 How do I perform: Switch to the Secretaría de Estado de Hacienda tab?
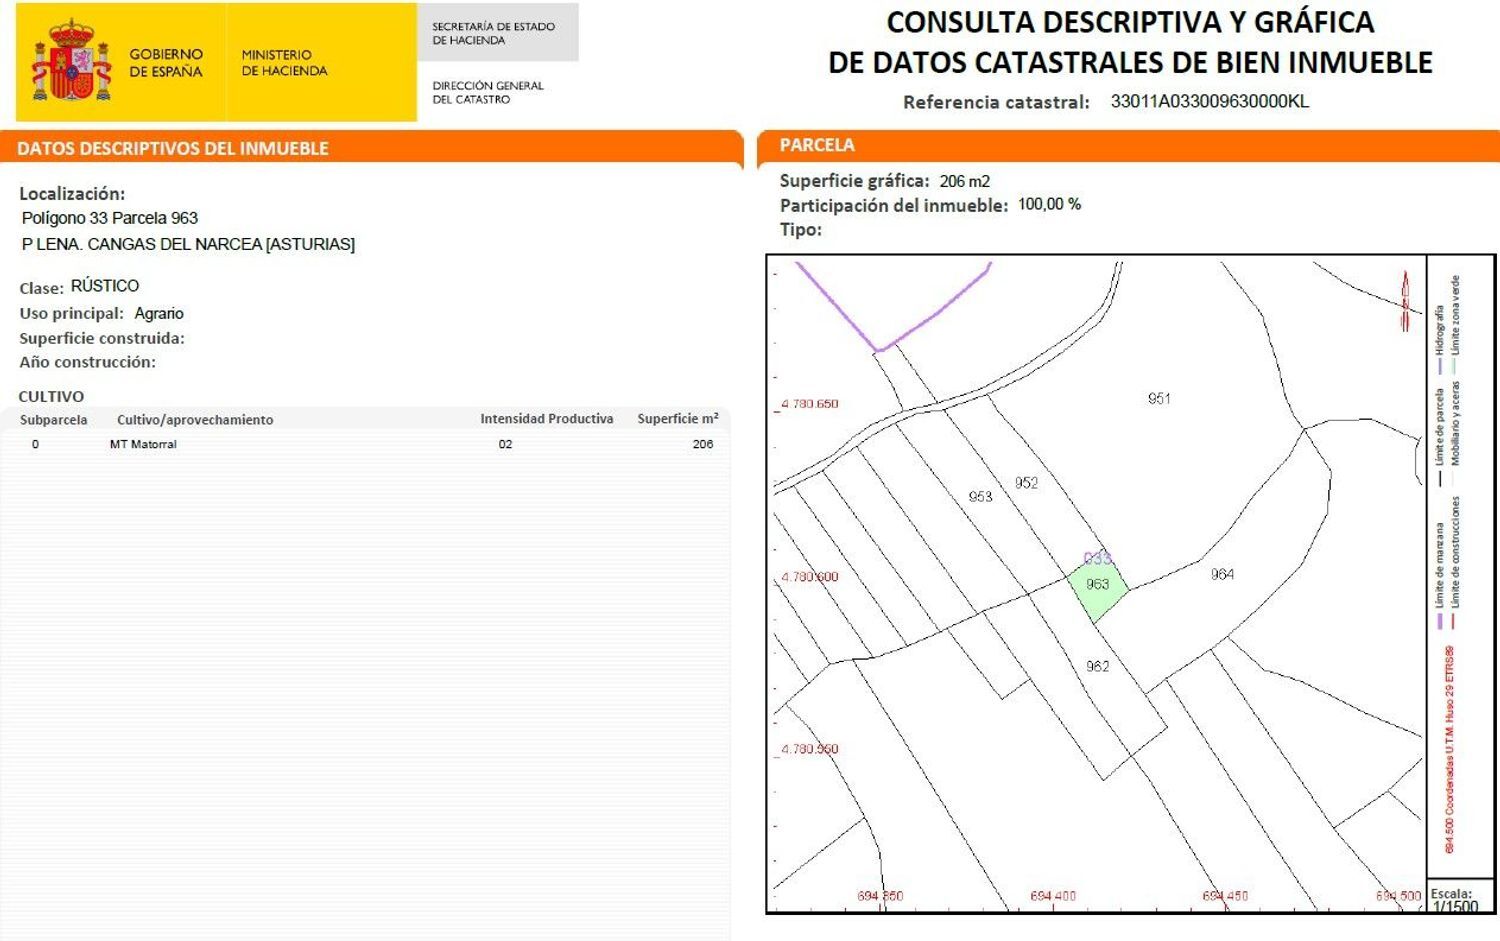click(491, 31)
